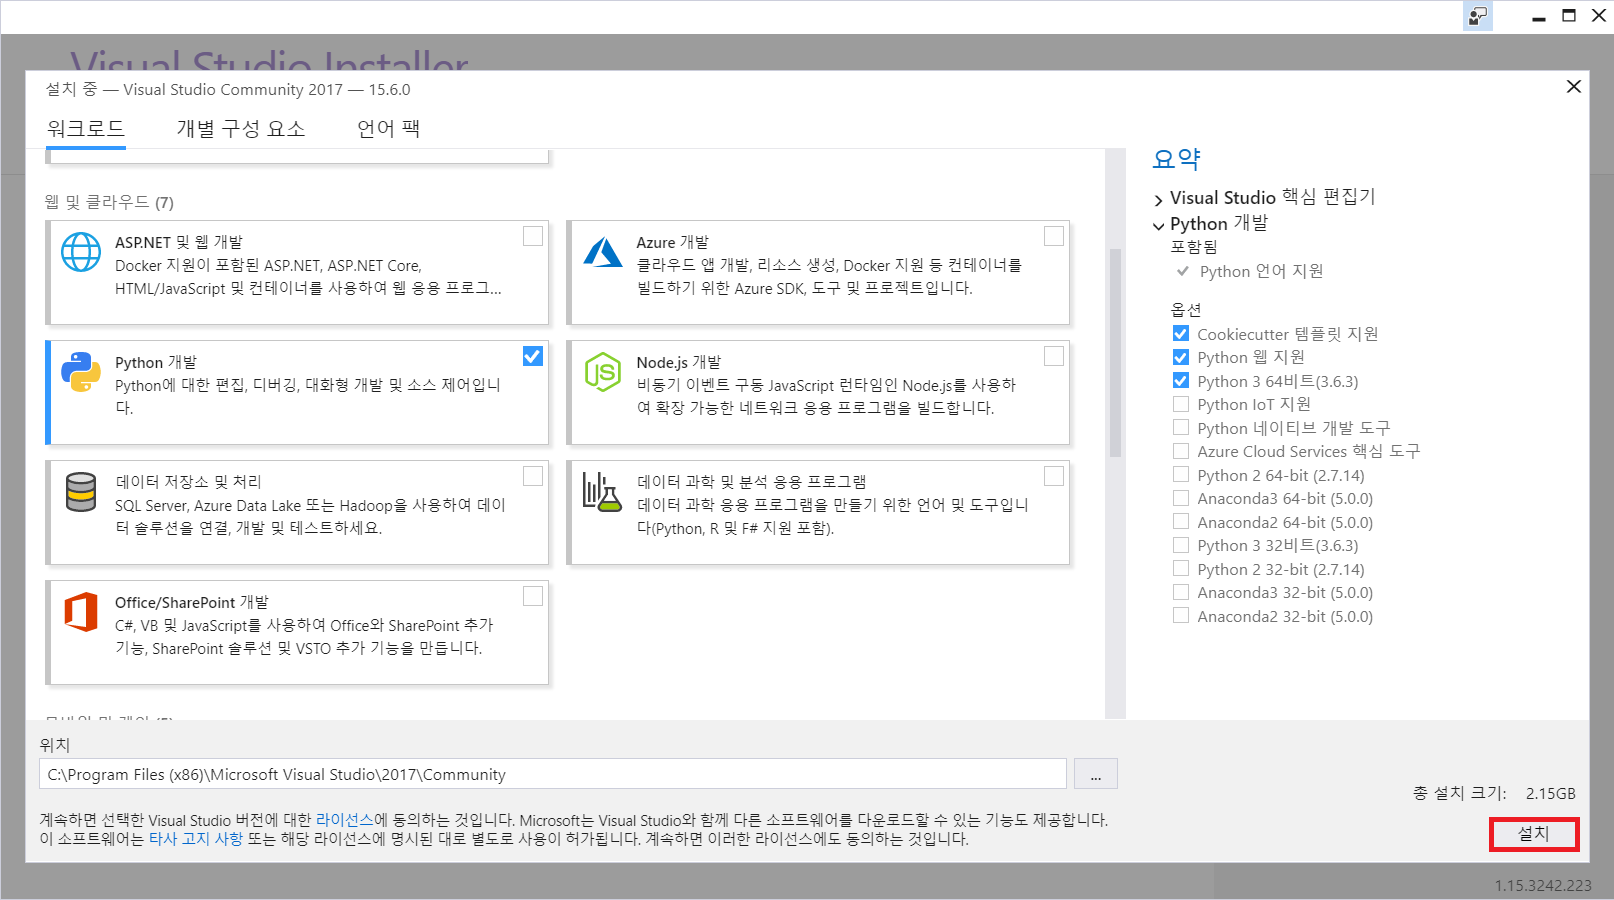Uncheck the Python 개발 workload checkbox
Image resolution: width=1614 pixels, height=900 pixels.
pyautogui.click(x=533, y=356)
